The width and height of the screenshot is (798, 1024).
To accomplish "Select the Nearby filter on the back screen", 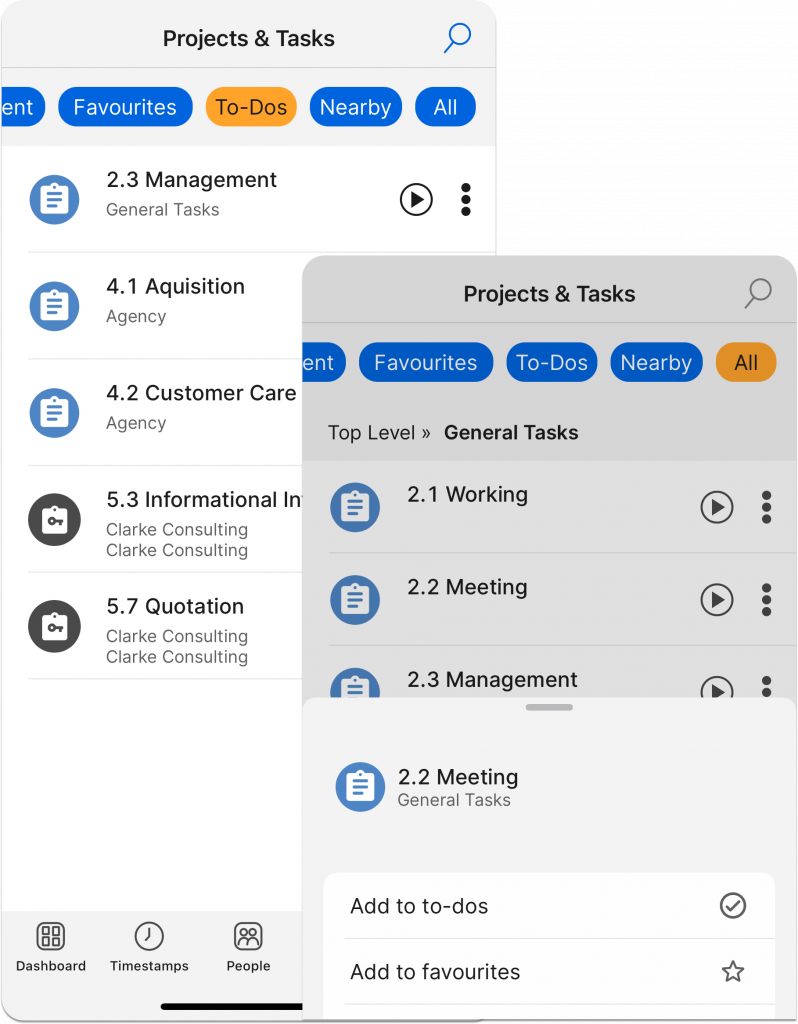I will (355, 107).
